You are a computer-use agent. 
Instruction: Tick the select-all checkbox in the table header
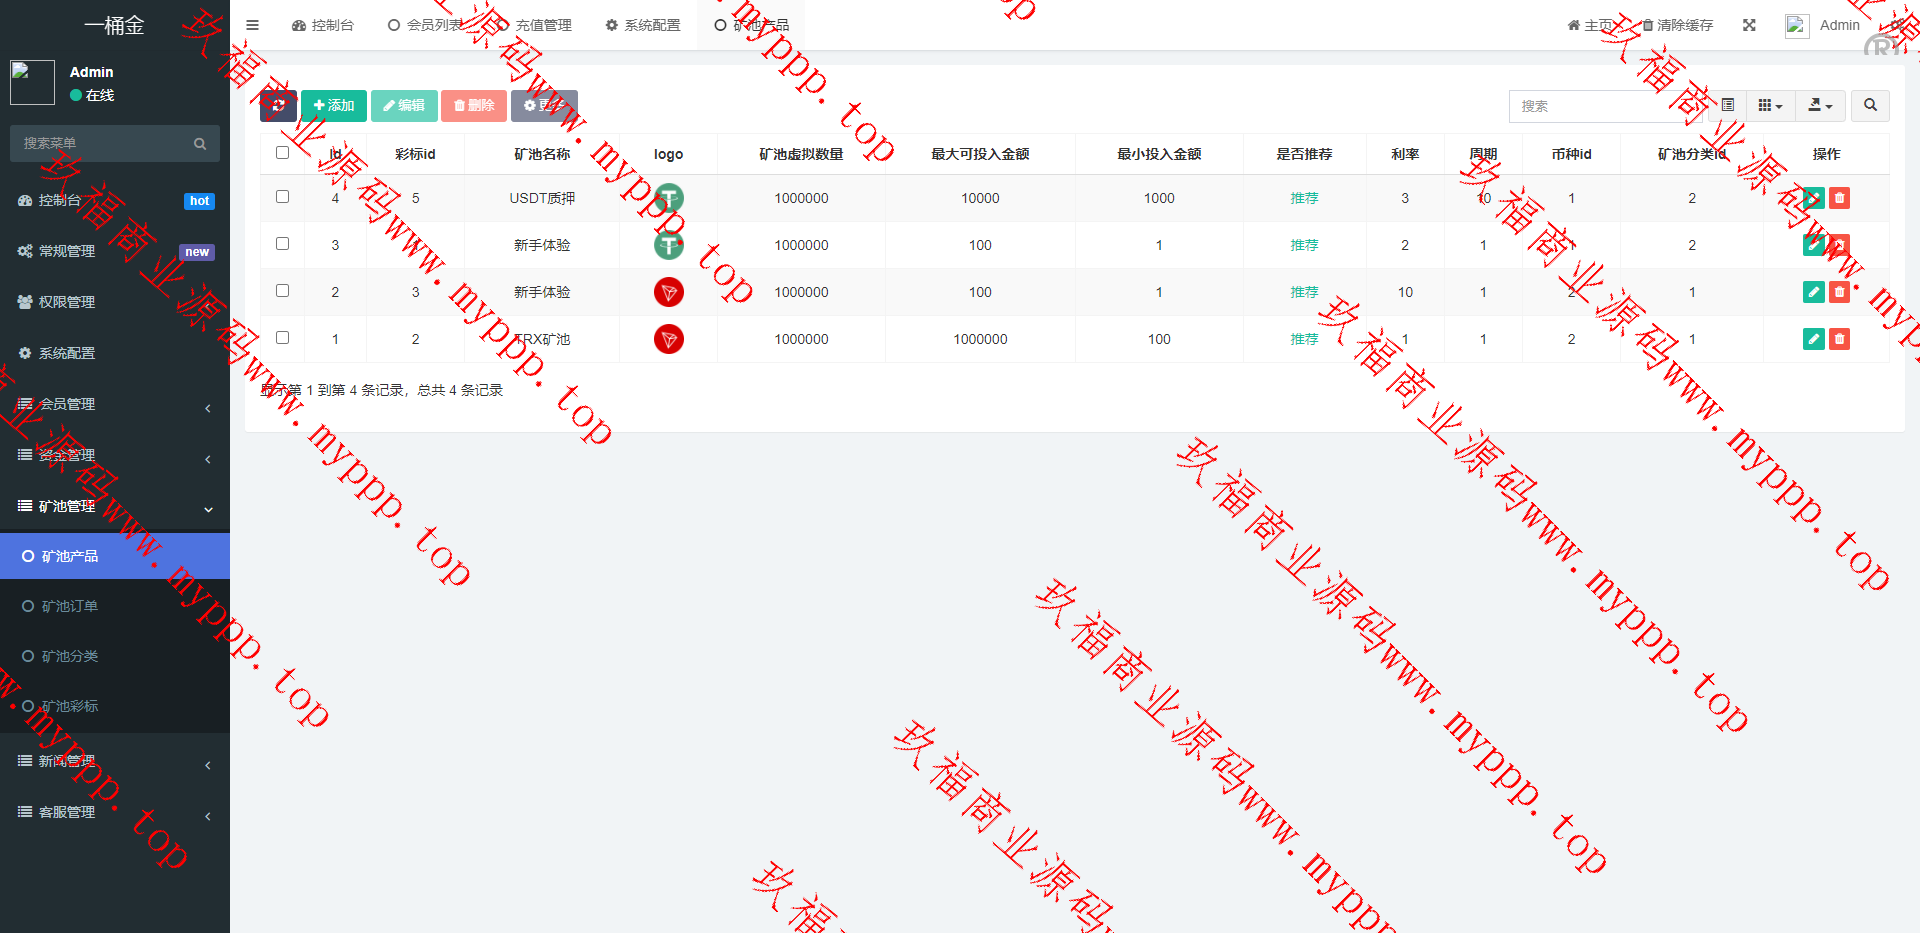(x=282, y=153)
